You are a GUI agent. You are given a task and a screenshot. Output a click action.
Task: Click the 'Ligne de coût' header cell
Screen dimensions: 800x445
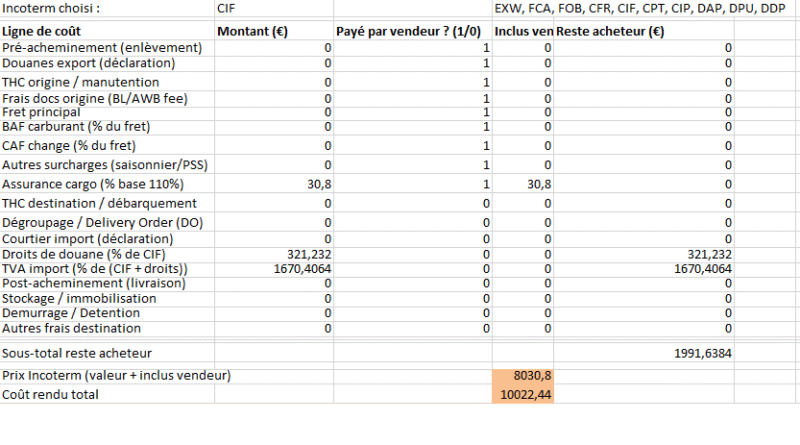[107, 31]
